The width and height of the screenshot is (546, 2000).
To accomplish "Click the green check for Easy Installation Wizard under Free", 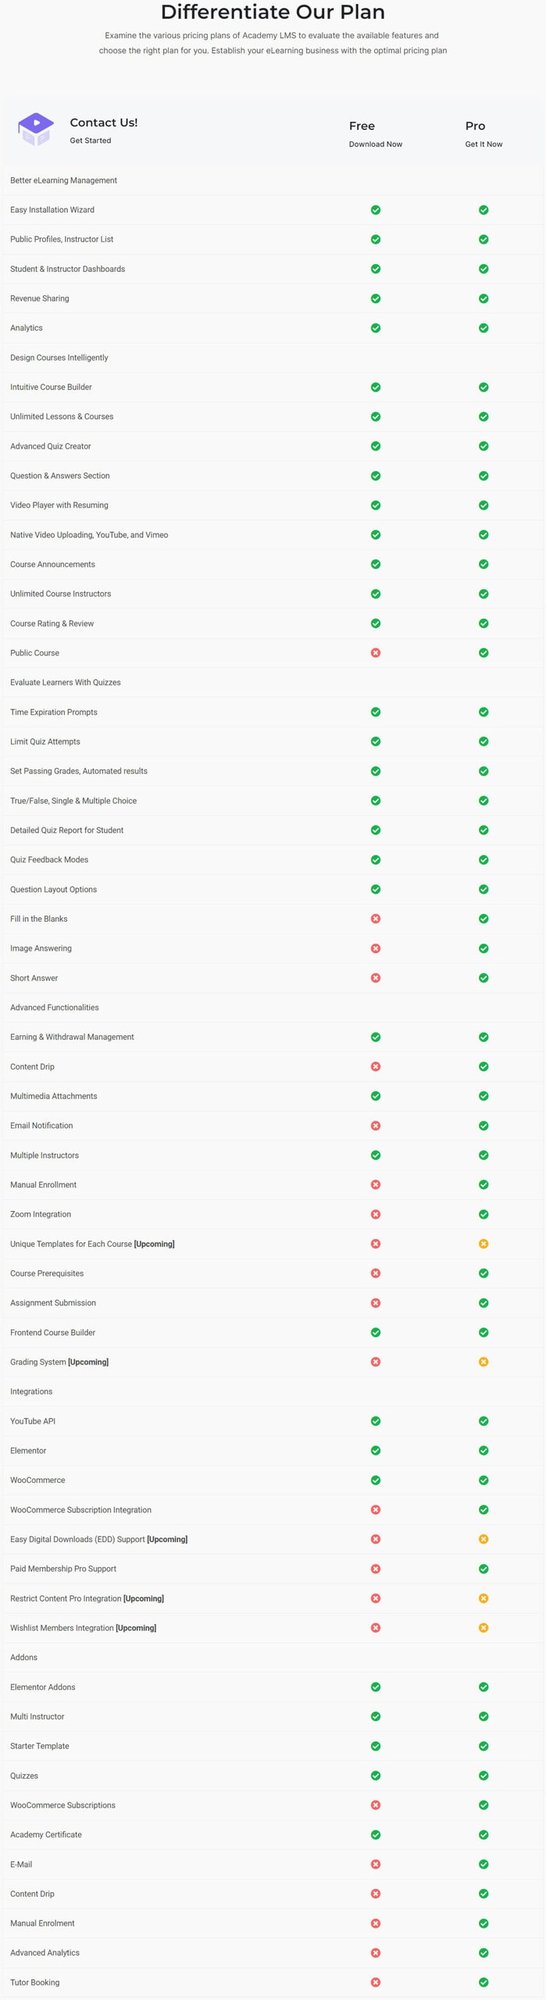I will tap(376, 210).
